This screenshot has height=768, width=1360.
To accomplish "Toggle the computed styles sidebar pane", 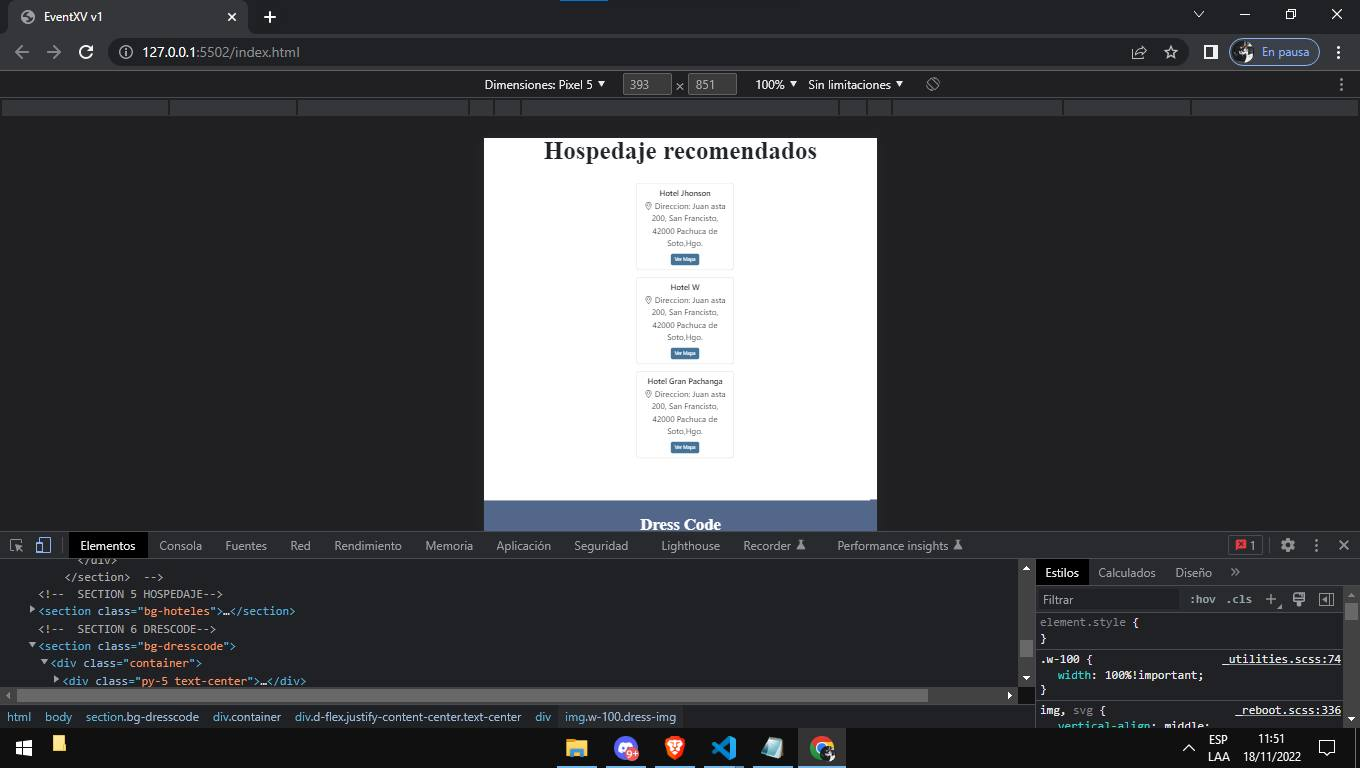I will tap(1326, 599).
